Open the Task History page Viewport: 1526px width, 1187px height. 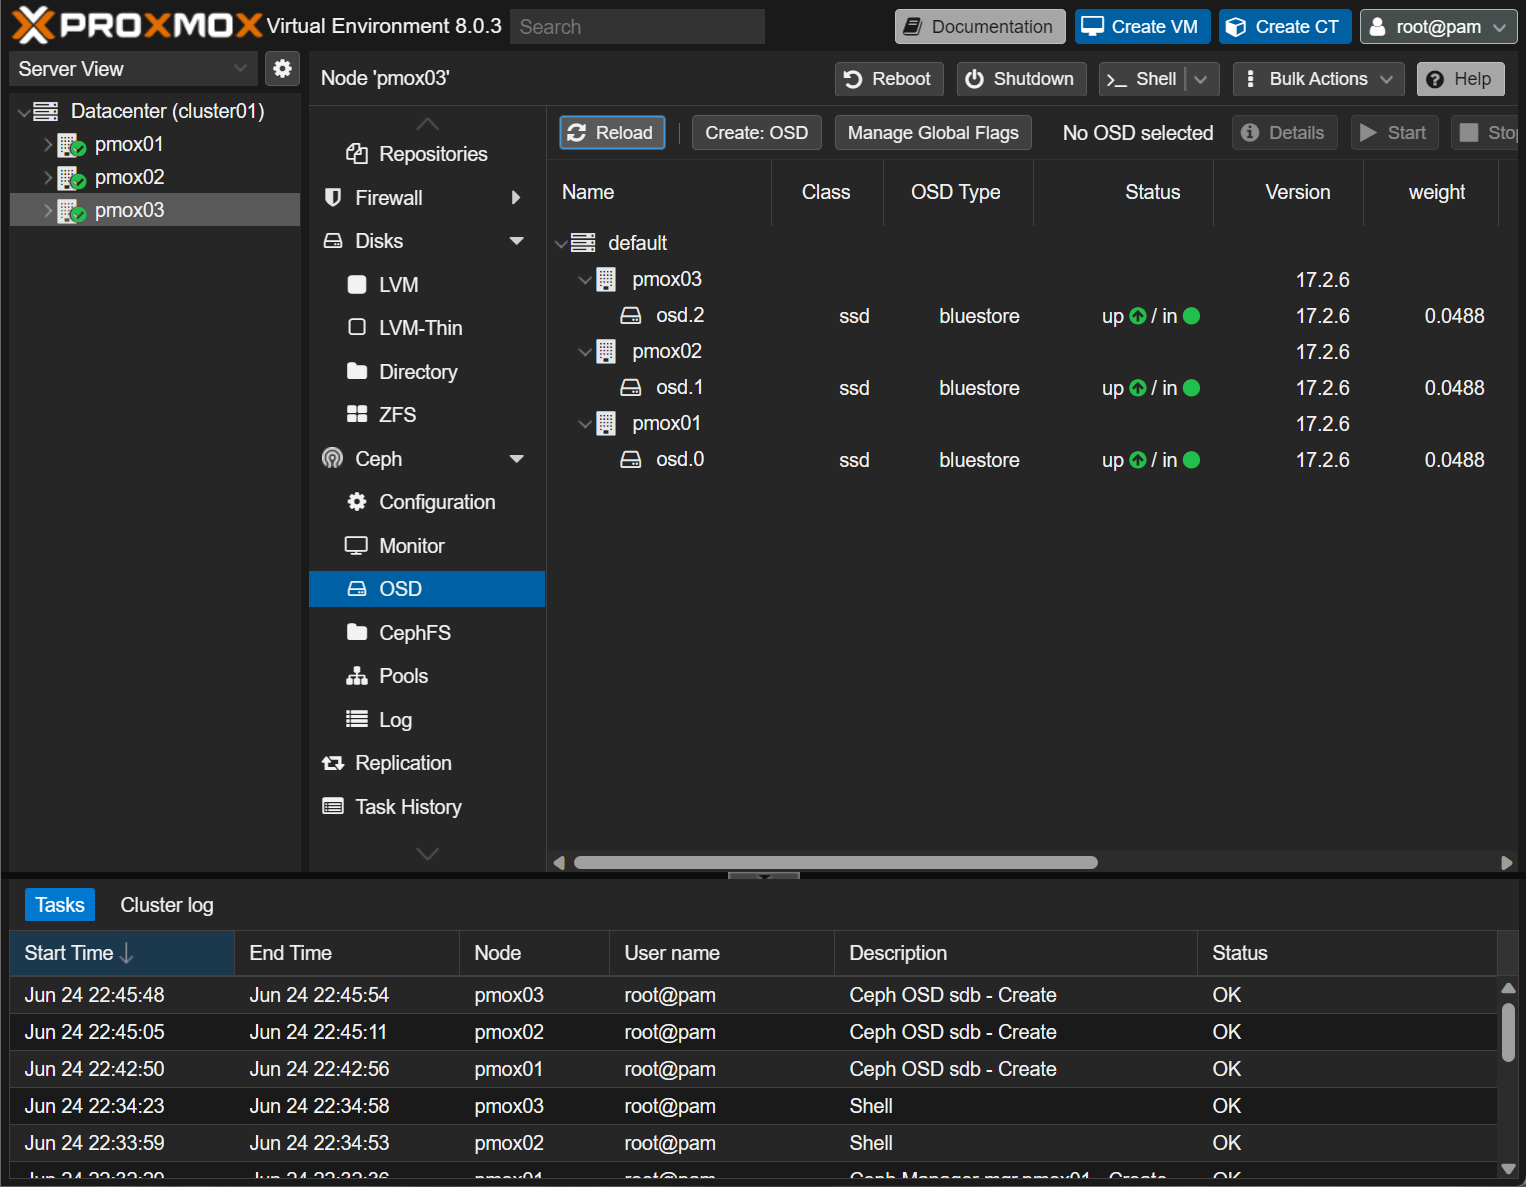pos(408,807)
